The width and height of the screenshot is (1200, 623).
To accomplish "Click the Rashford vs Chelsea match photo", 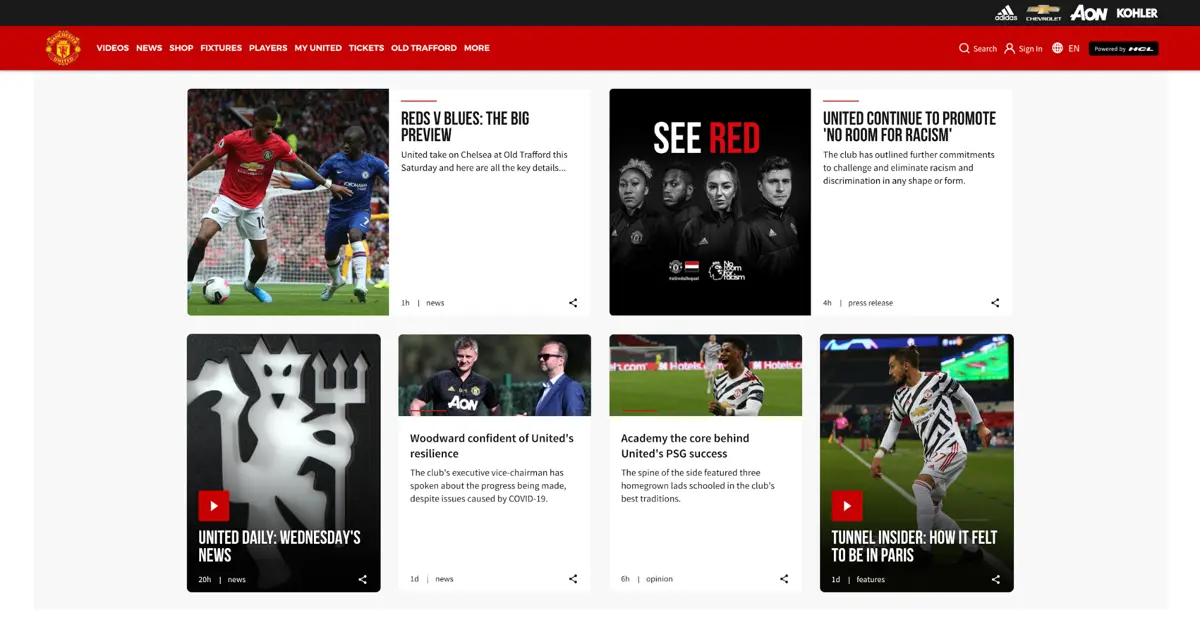I will 288,202.
